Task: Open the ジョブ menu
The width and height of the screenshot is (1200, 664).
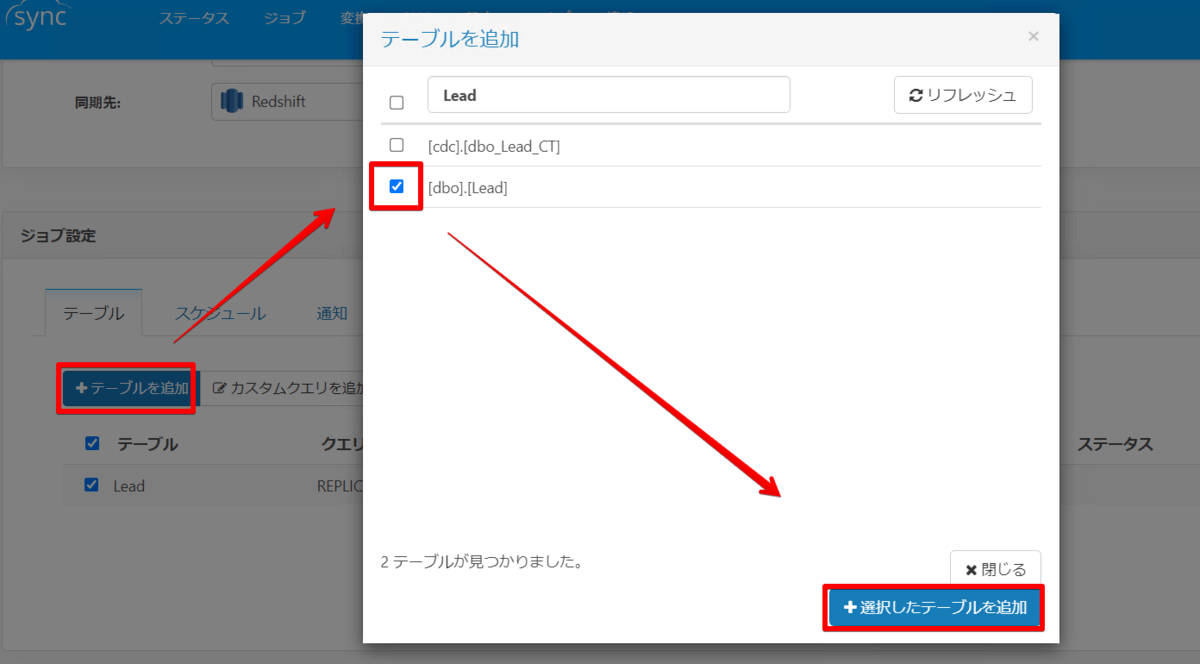Action: pos(284,17)
